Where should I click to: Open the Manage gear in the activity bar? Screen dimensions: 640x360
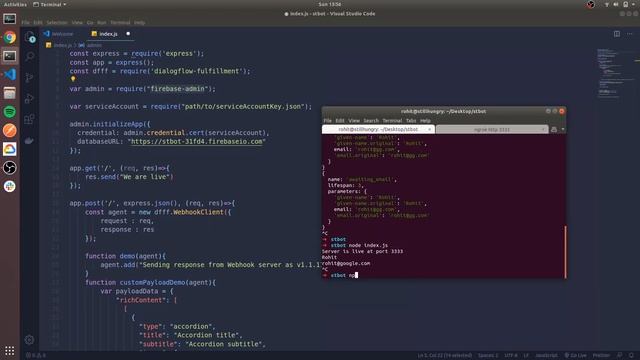pyautogui.click(x=29, y=340)
